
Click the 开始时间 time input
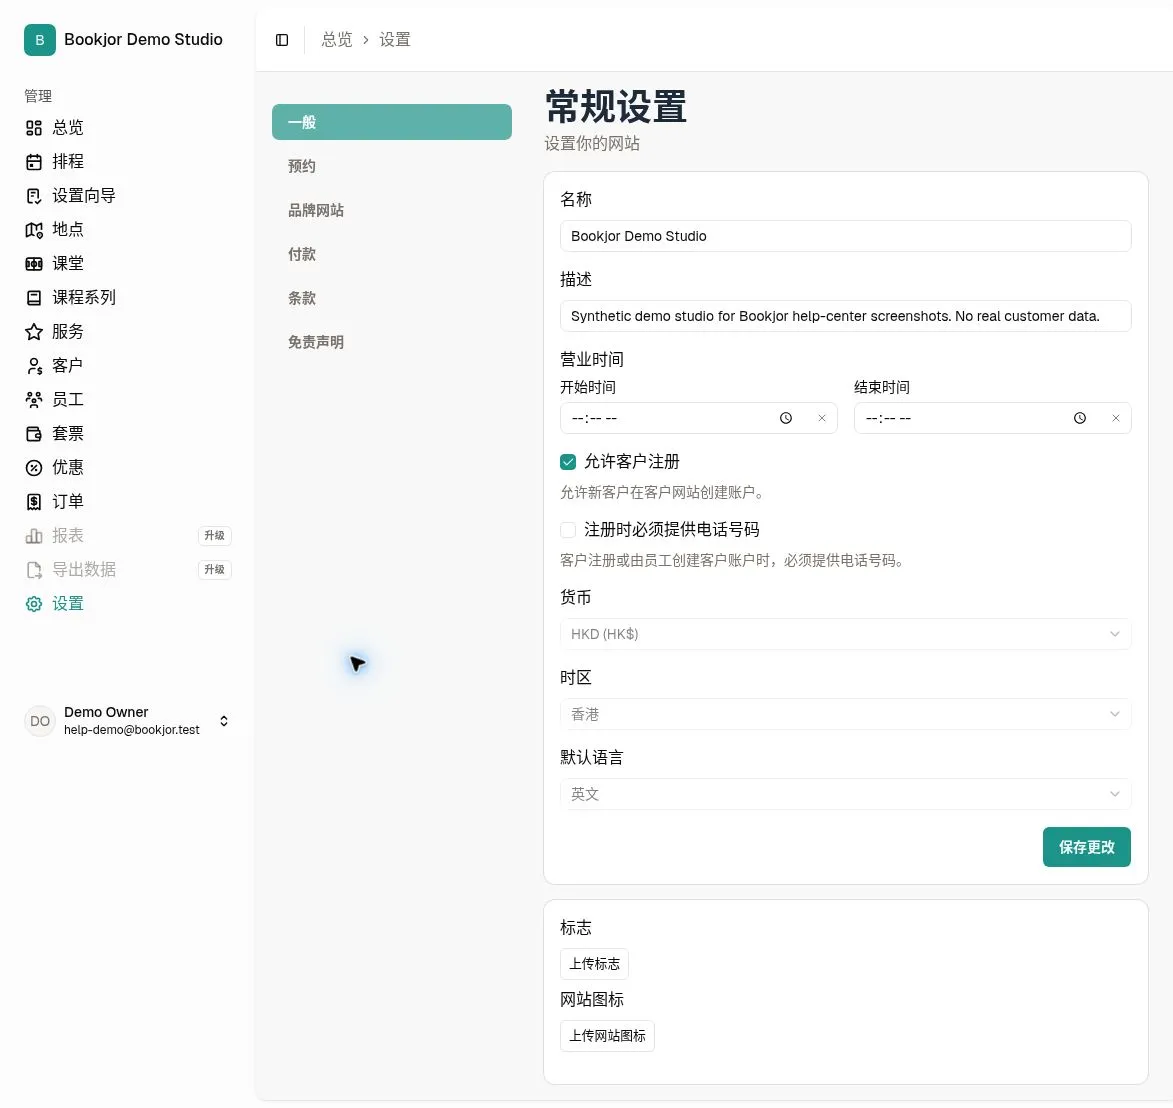coord(698,418)
